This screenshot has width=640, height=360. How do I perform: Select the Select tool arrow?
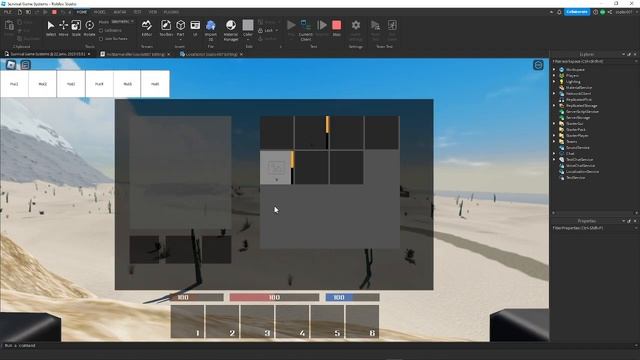51,28
